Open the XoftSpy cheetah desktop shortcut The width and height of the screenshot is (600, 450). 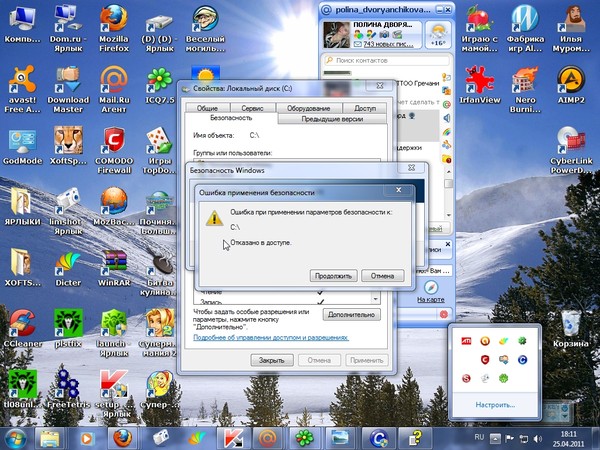(68, 147)
